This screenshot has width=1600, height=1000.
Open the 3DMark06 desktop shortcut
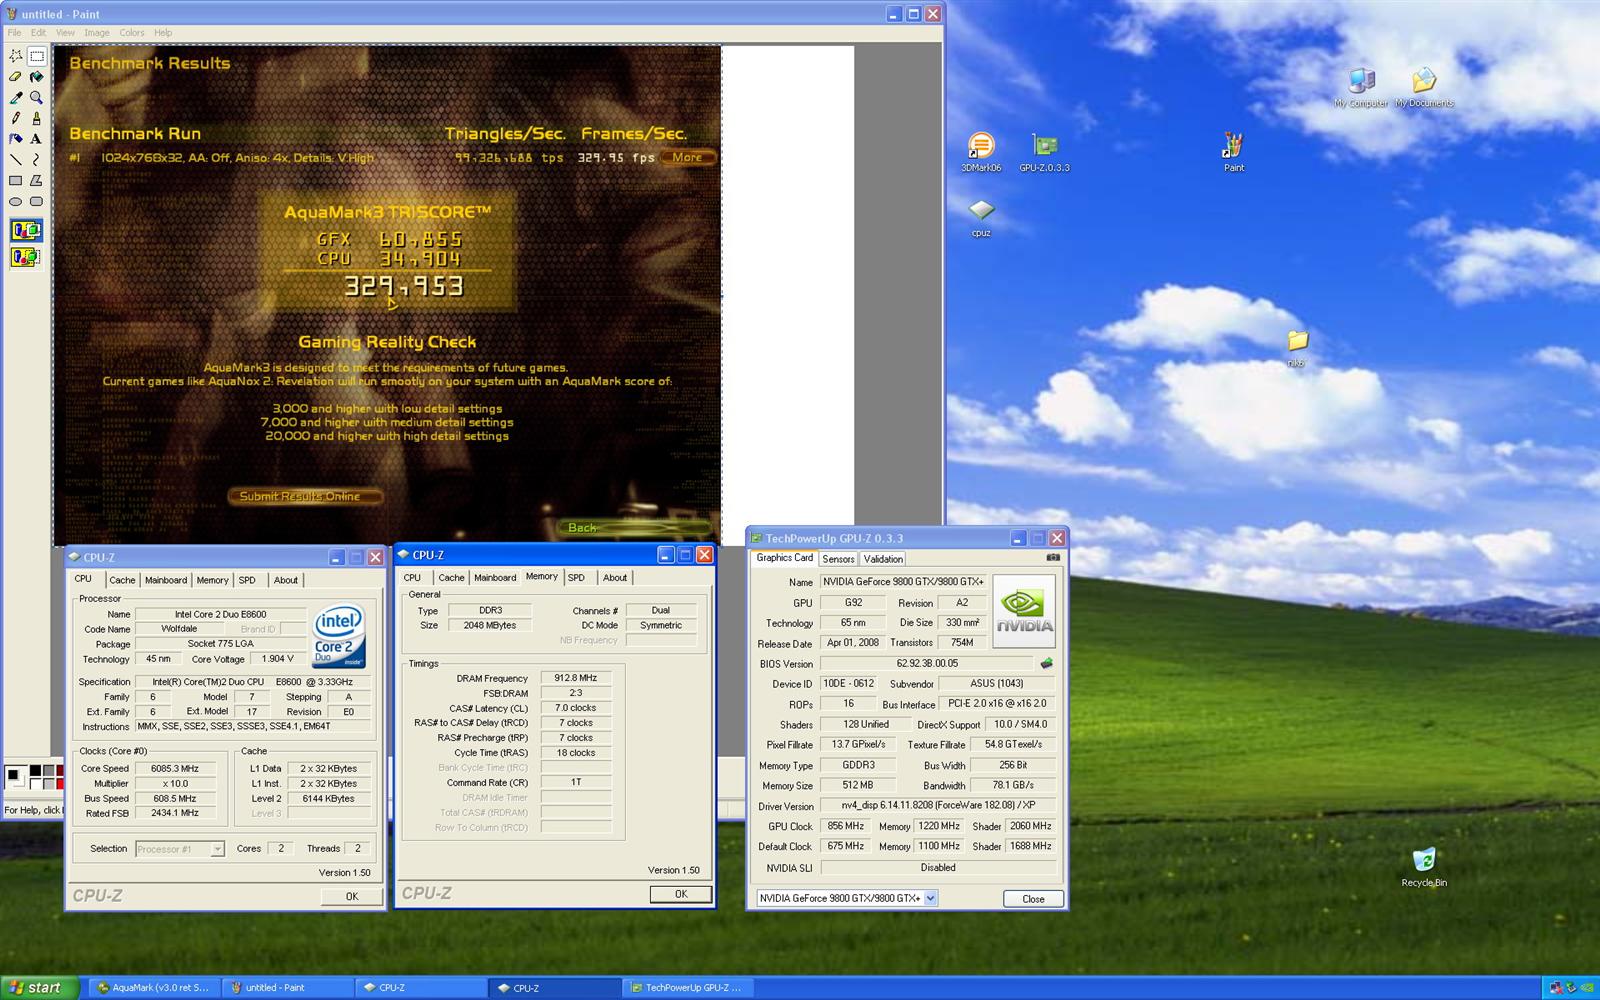(x=981, y=153)
